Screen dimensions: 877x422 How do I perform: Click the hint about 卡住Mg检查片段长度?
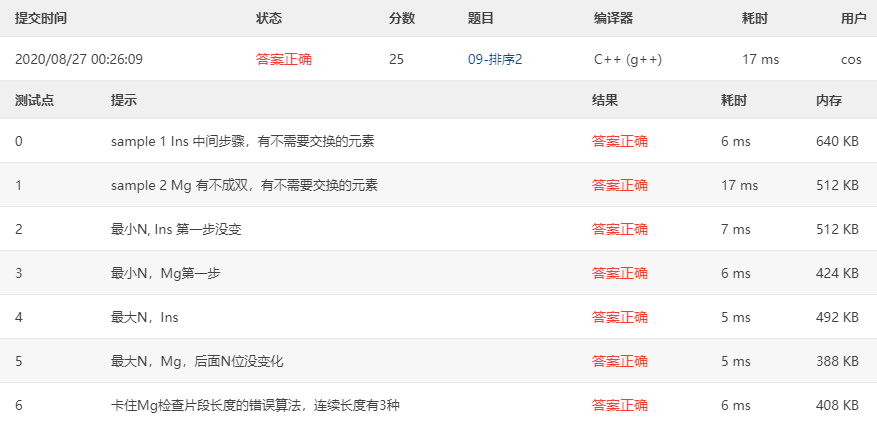pos(256,405)
